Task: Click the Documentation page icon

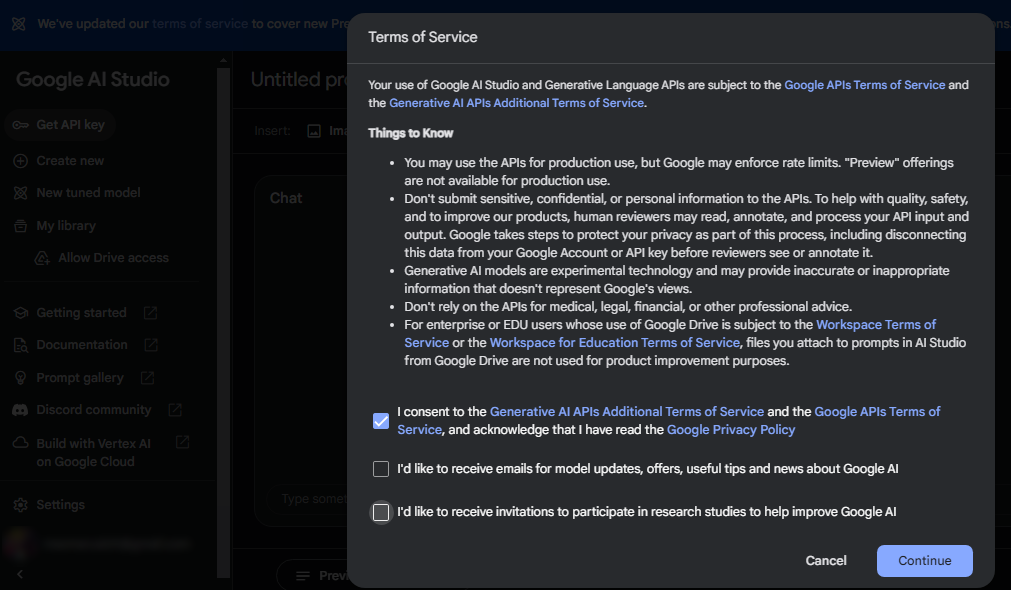Action: (21, 345)
